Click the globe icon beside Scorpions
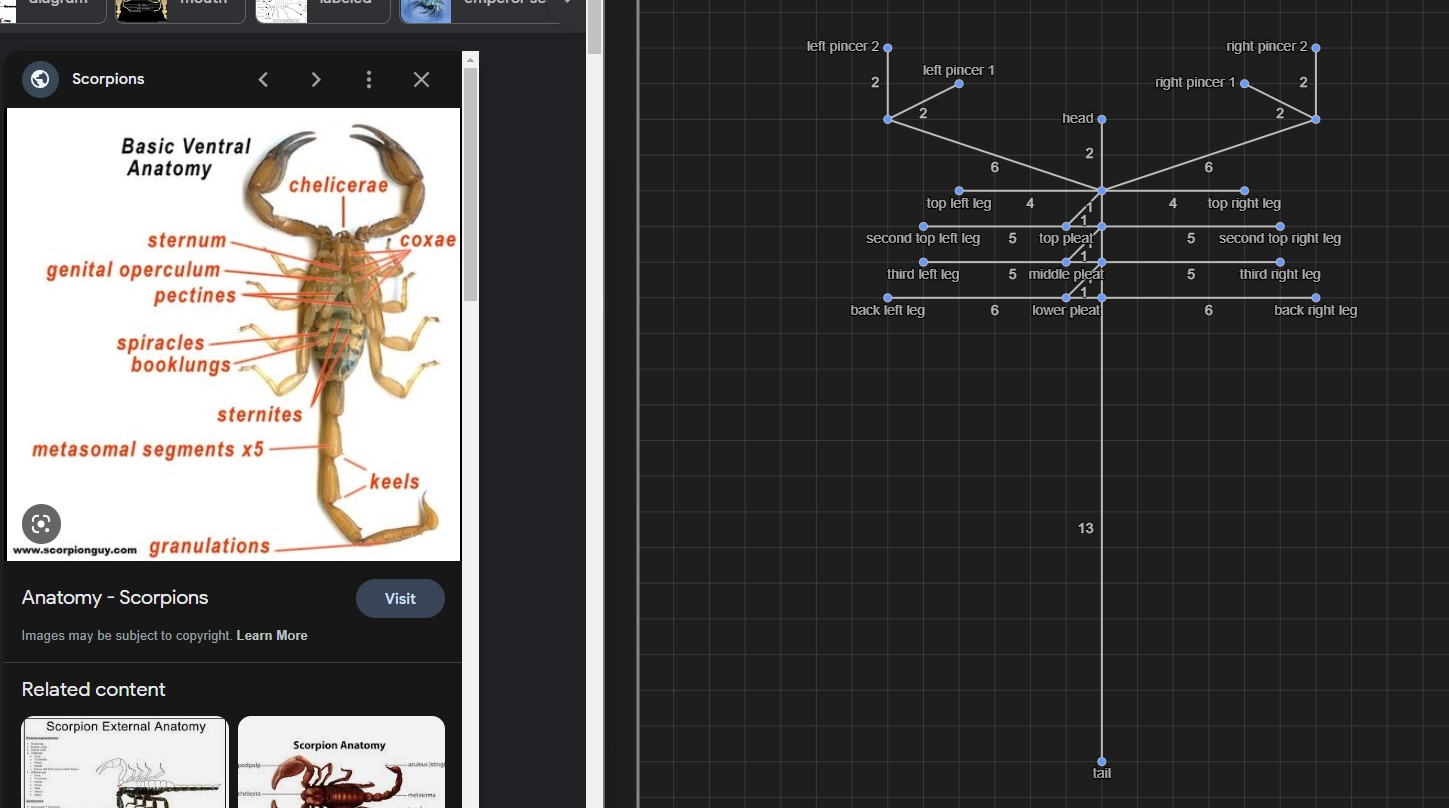1449x808 pixels. point(40,79)
